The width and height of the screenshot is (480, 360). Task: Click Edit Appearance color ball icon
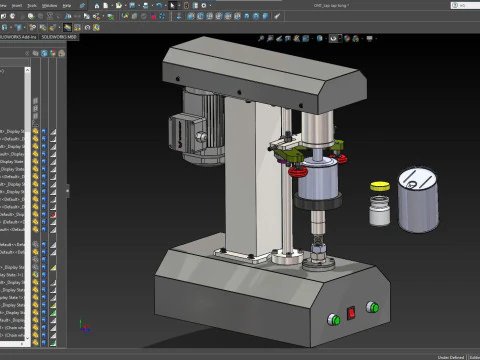pyautogui.click(x=347, y=39)
